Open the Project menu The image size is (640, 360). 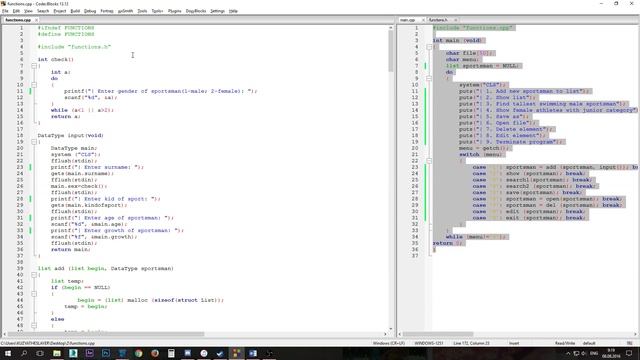[60, 11]
